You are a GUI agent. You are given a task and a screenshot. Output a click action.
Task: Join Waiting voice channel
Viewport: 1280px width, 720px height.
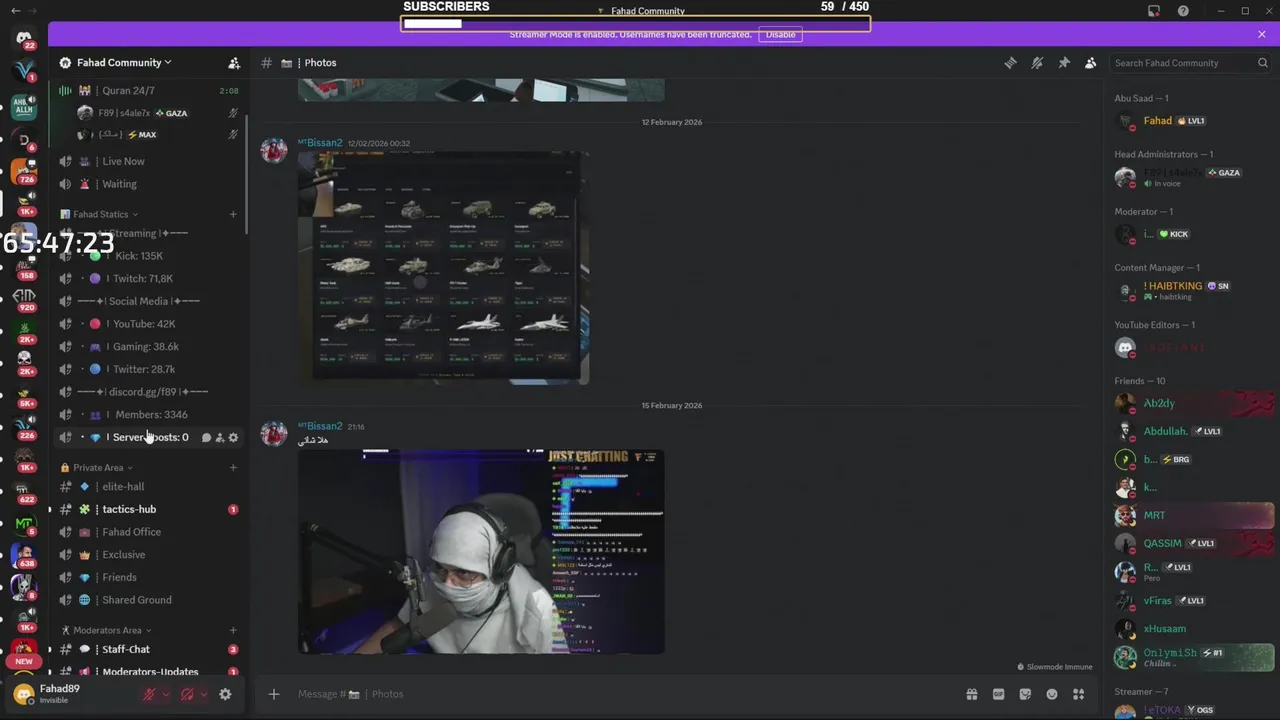click(x=148, y=184)
